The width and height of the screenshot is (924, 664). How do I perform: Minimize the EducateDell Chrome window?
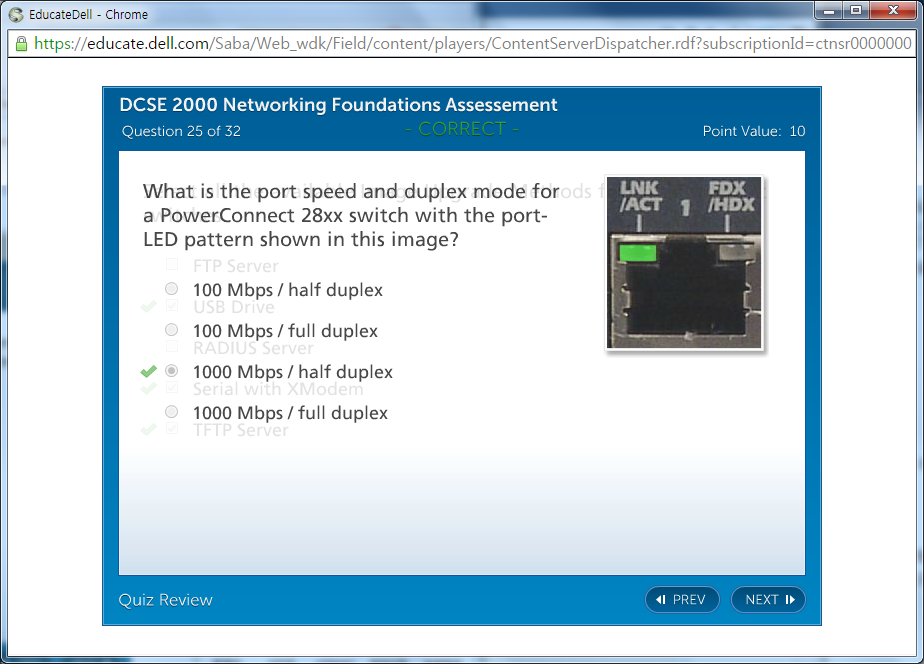829,10
